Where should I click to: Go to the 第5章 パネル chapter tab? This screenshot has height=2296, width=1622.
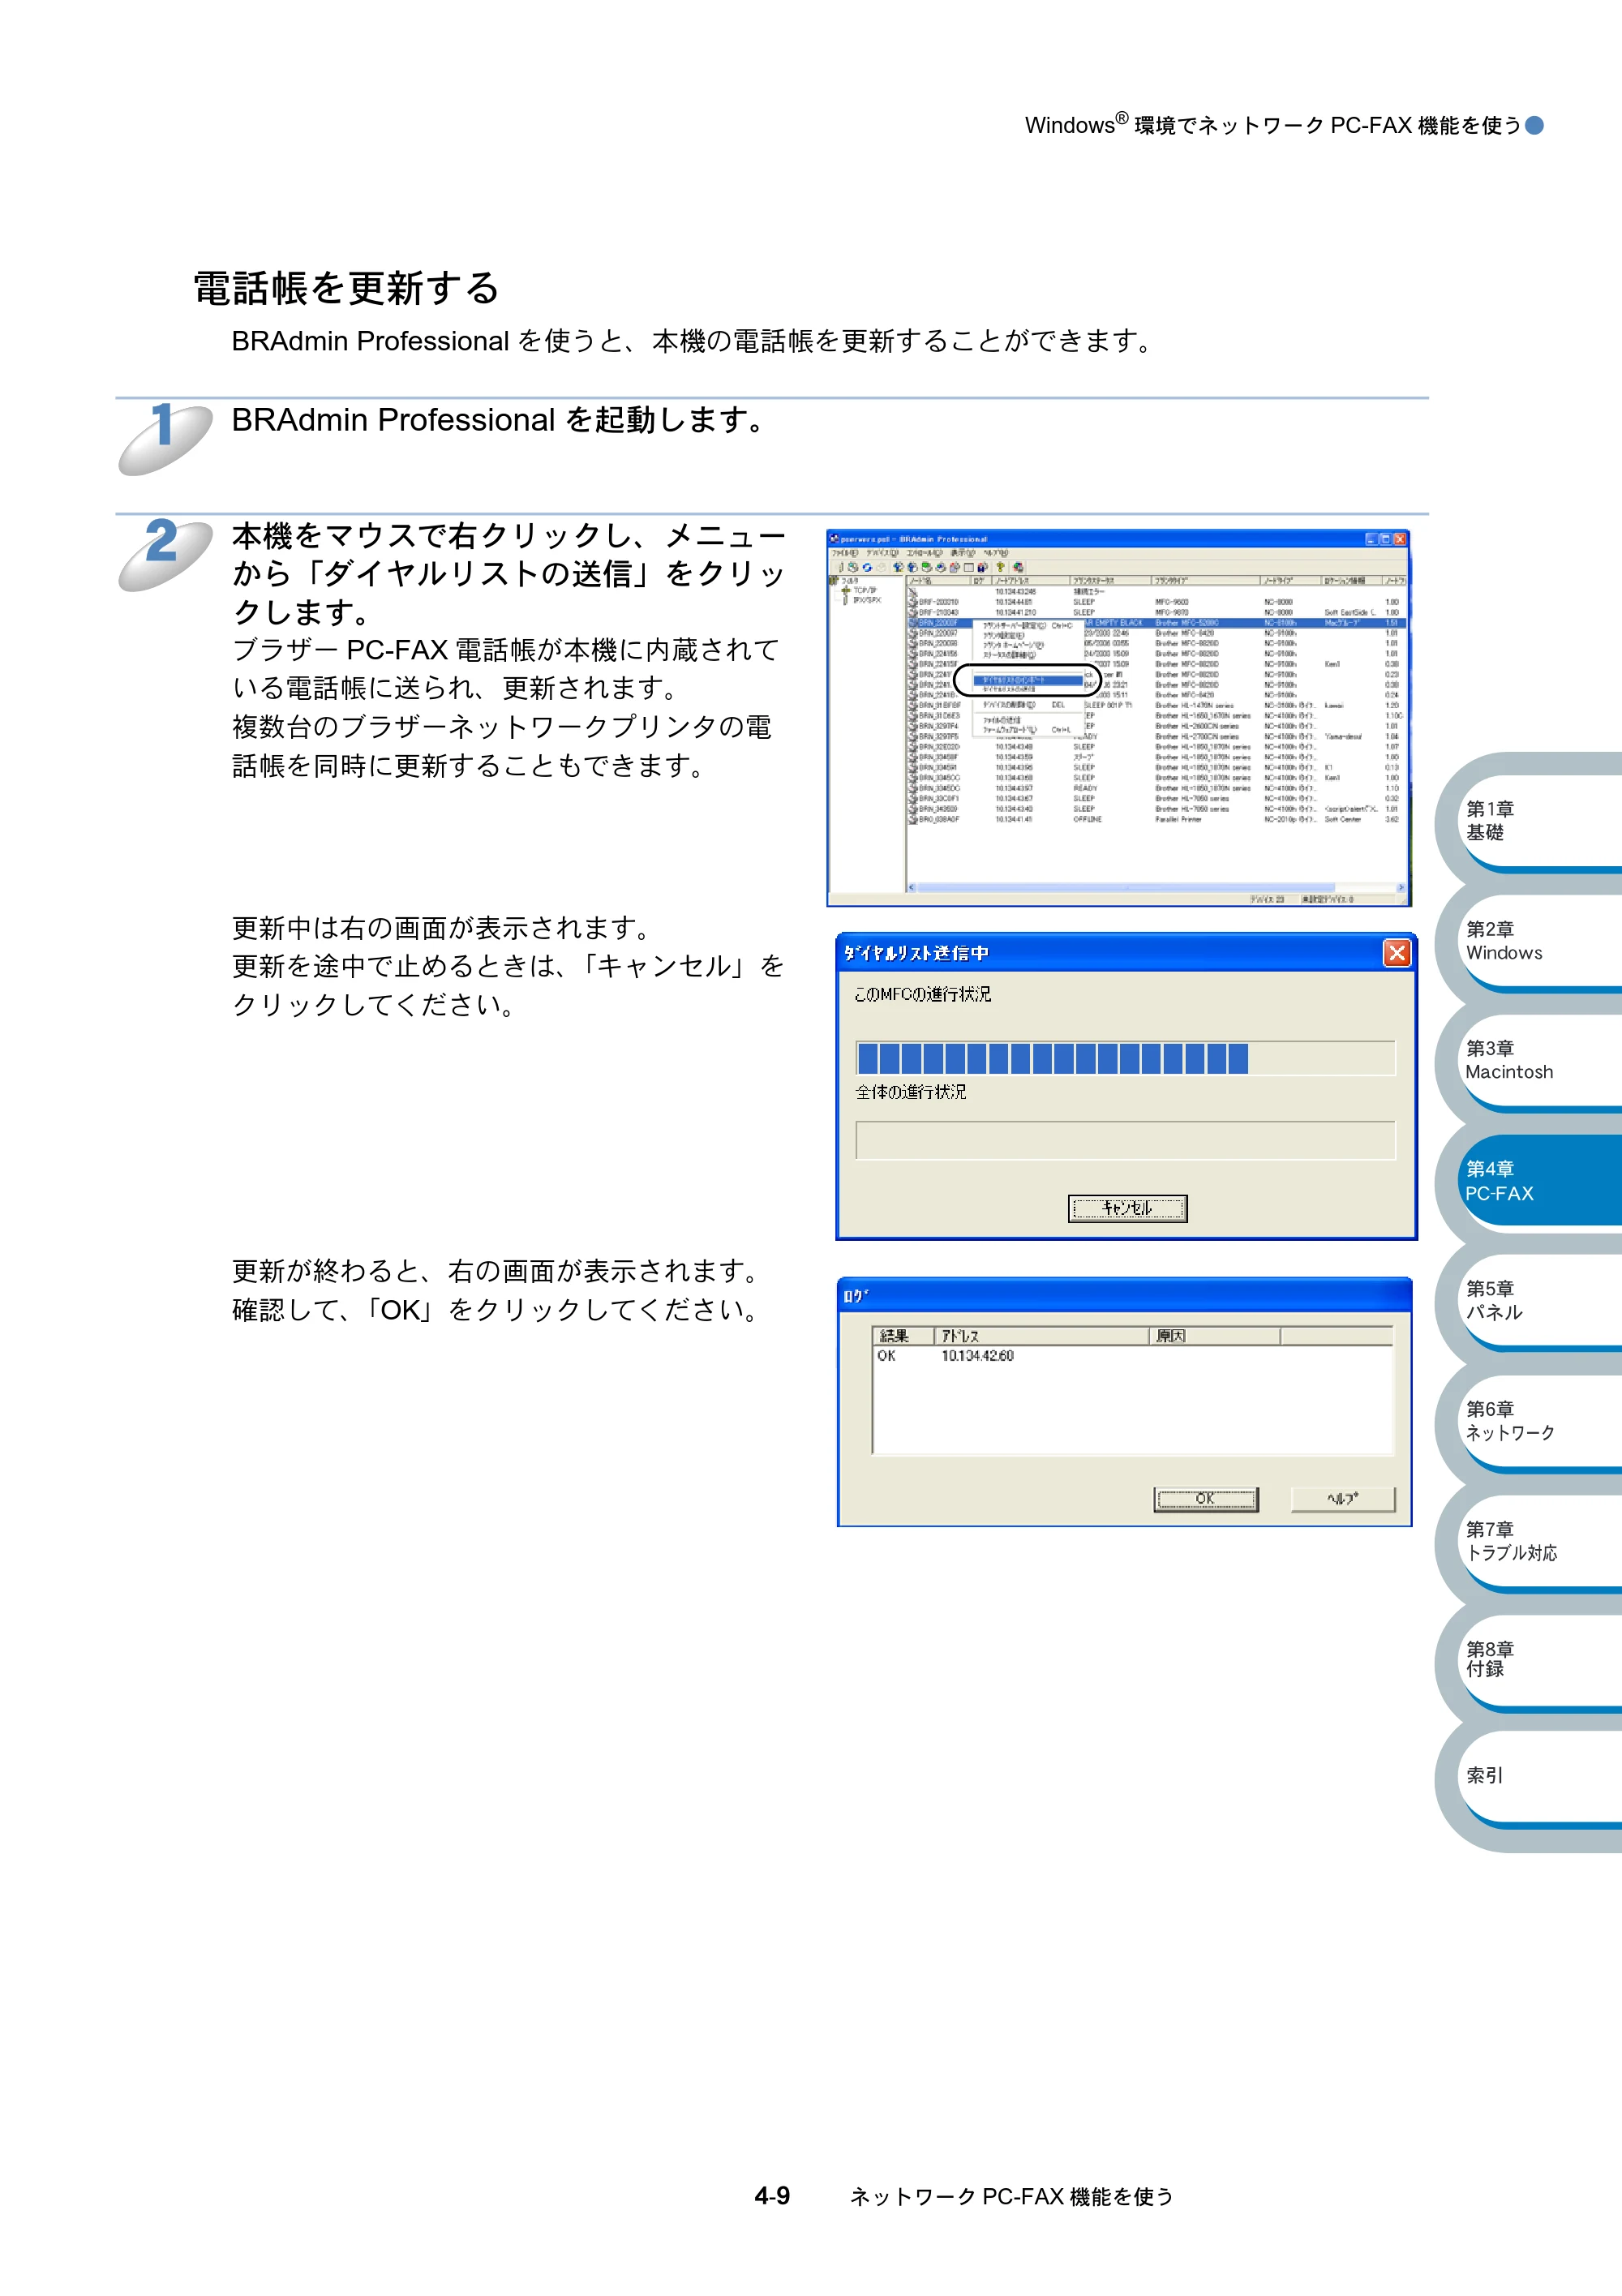pyautogui.click(x=1540, y=1300)
